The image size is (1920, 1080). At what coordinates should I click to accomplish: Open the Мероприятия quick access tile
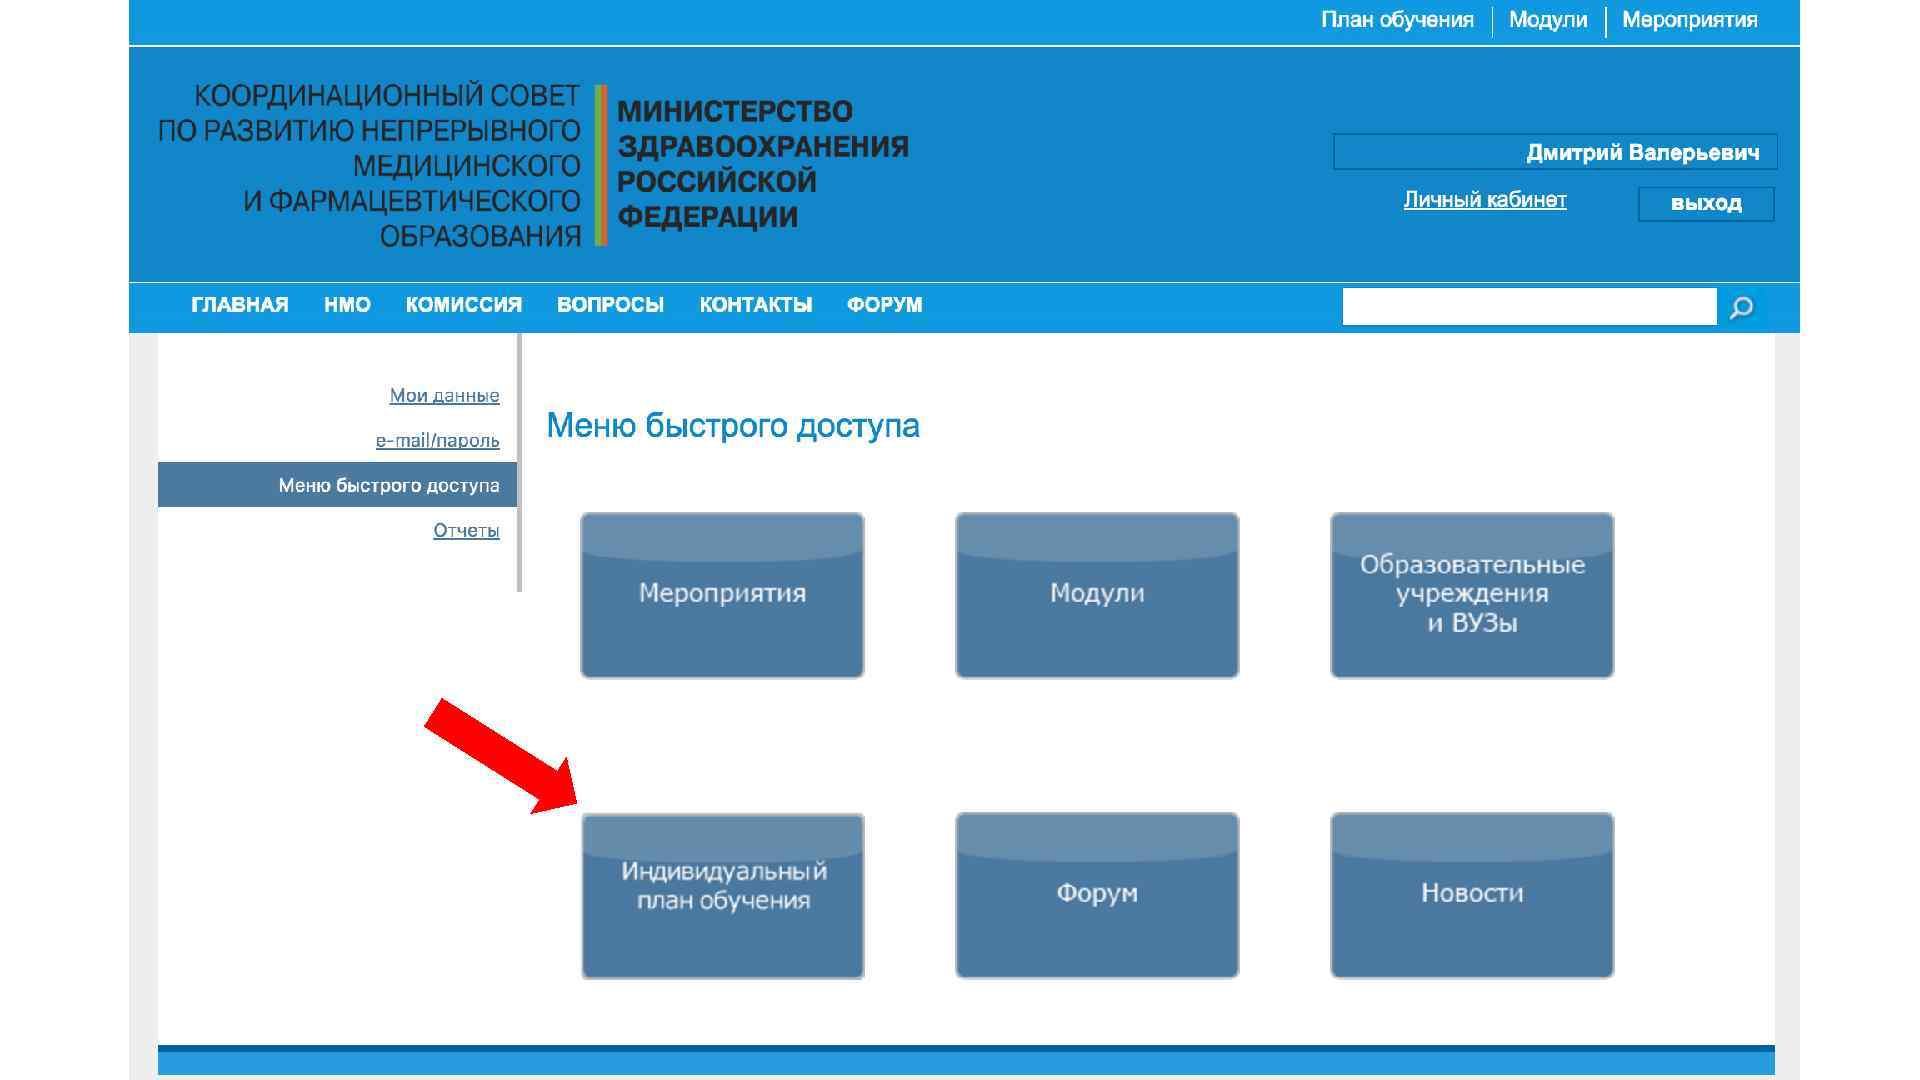click(x=722, y=595)
